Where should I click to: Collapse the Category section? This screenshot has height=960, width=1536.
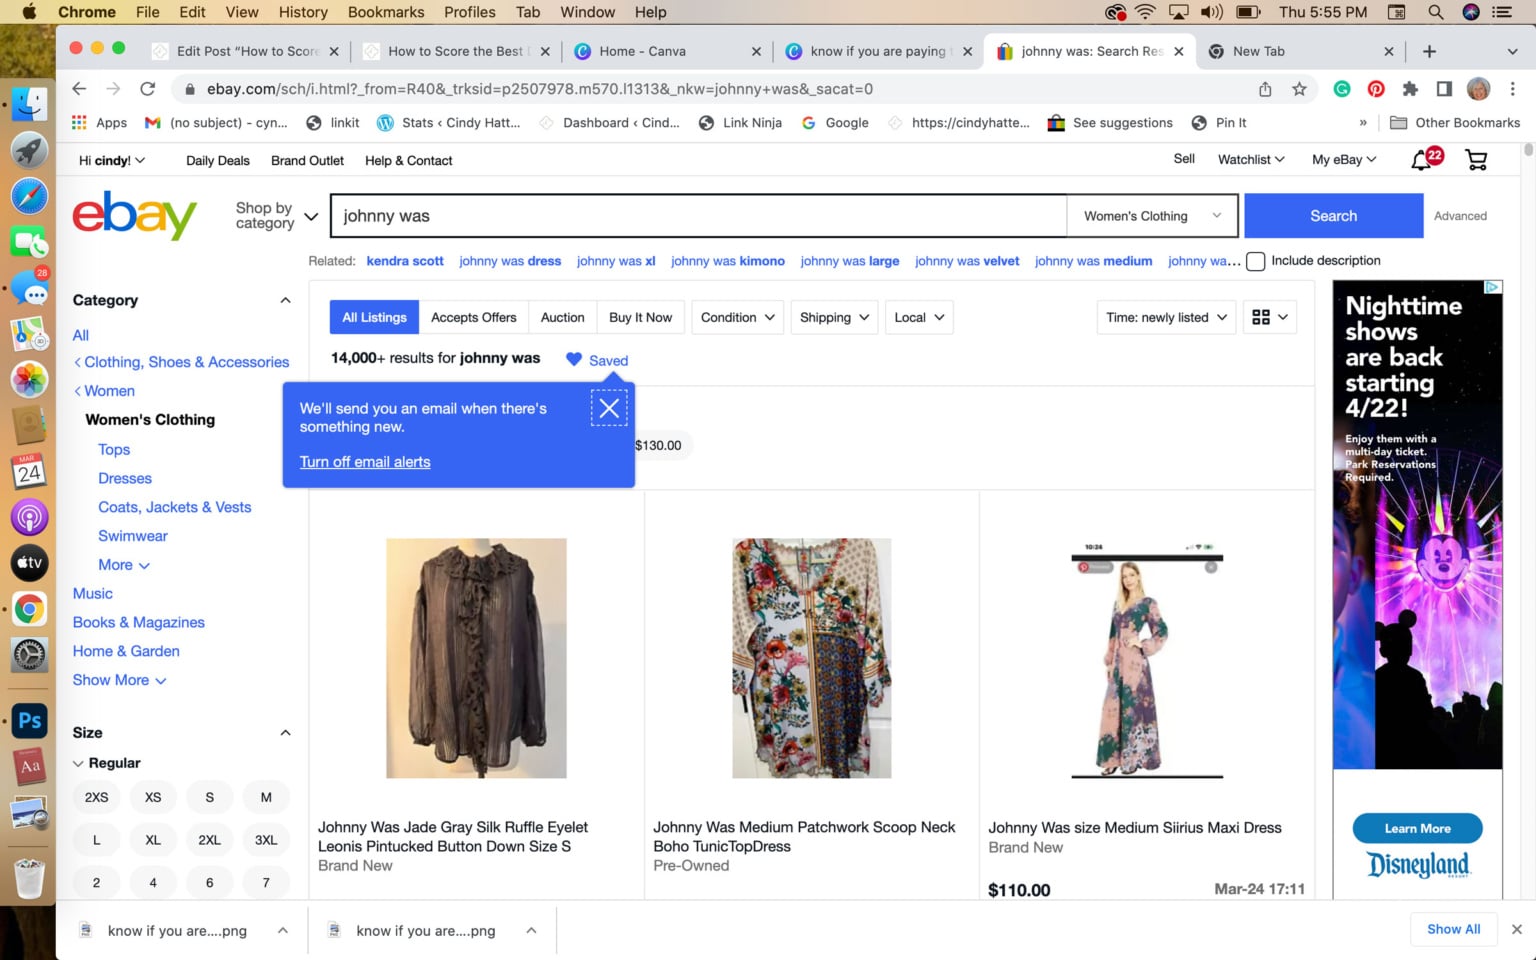point(285,300)
